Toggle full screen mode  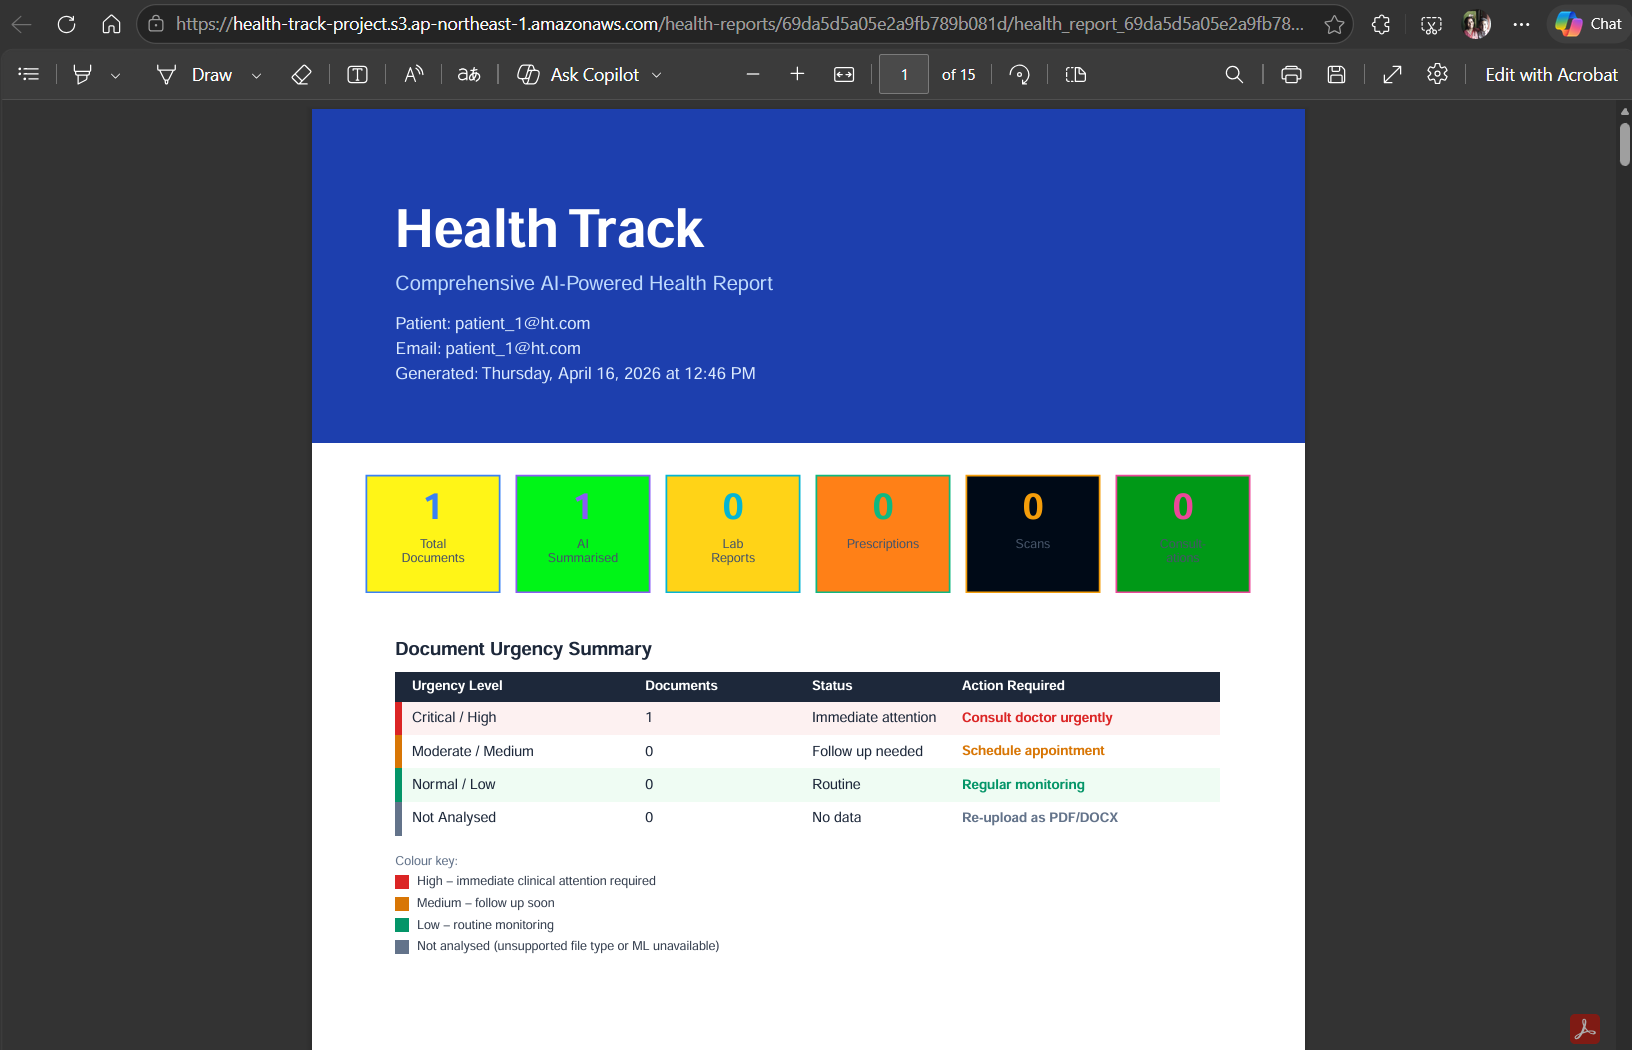1392,74
